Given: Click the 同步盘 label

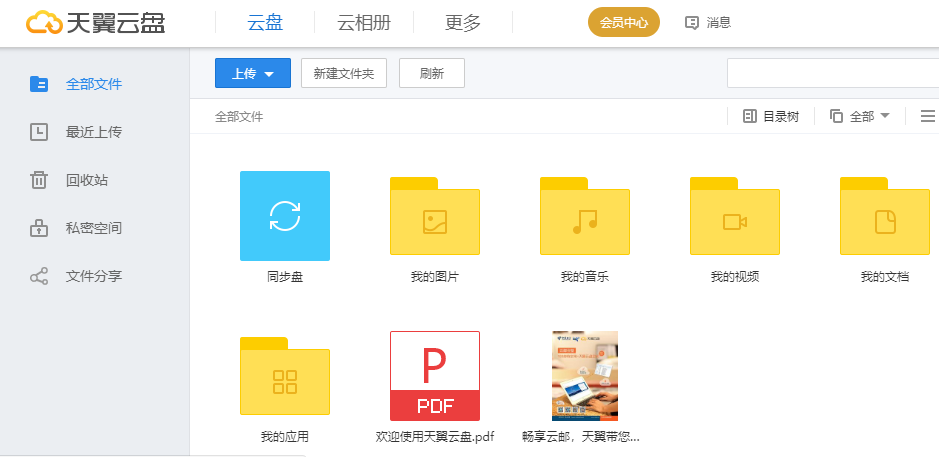Looking at the screenshot, I should pyautogui.click(x=285, y=277).
